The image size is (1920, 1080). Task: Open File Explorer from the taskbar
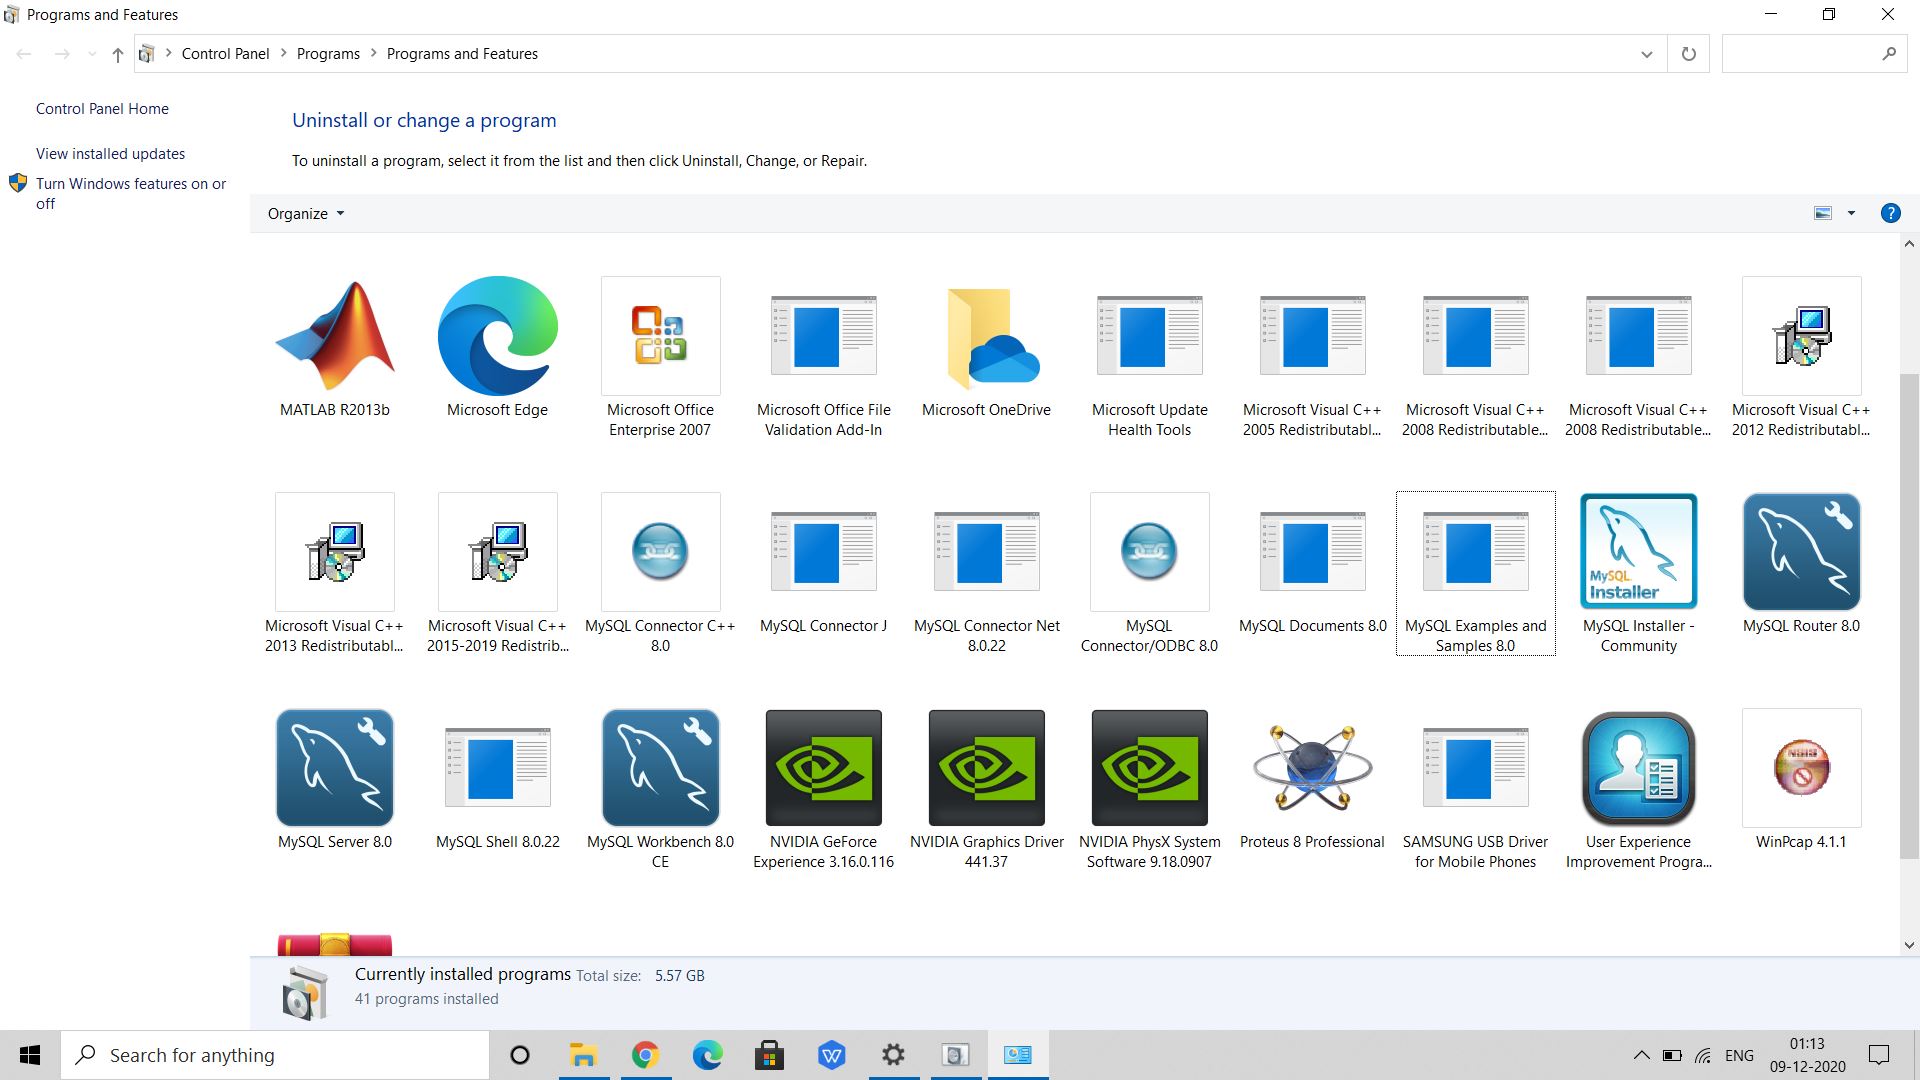point(583,1055)
